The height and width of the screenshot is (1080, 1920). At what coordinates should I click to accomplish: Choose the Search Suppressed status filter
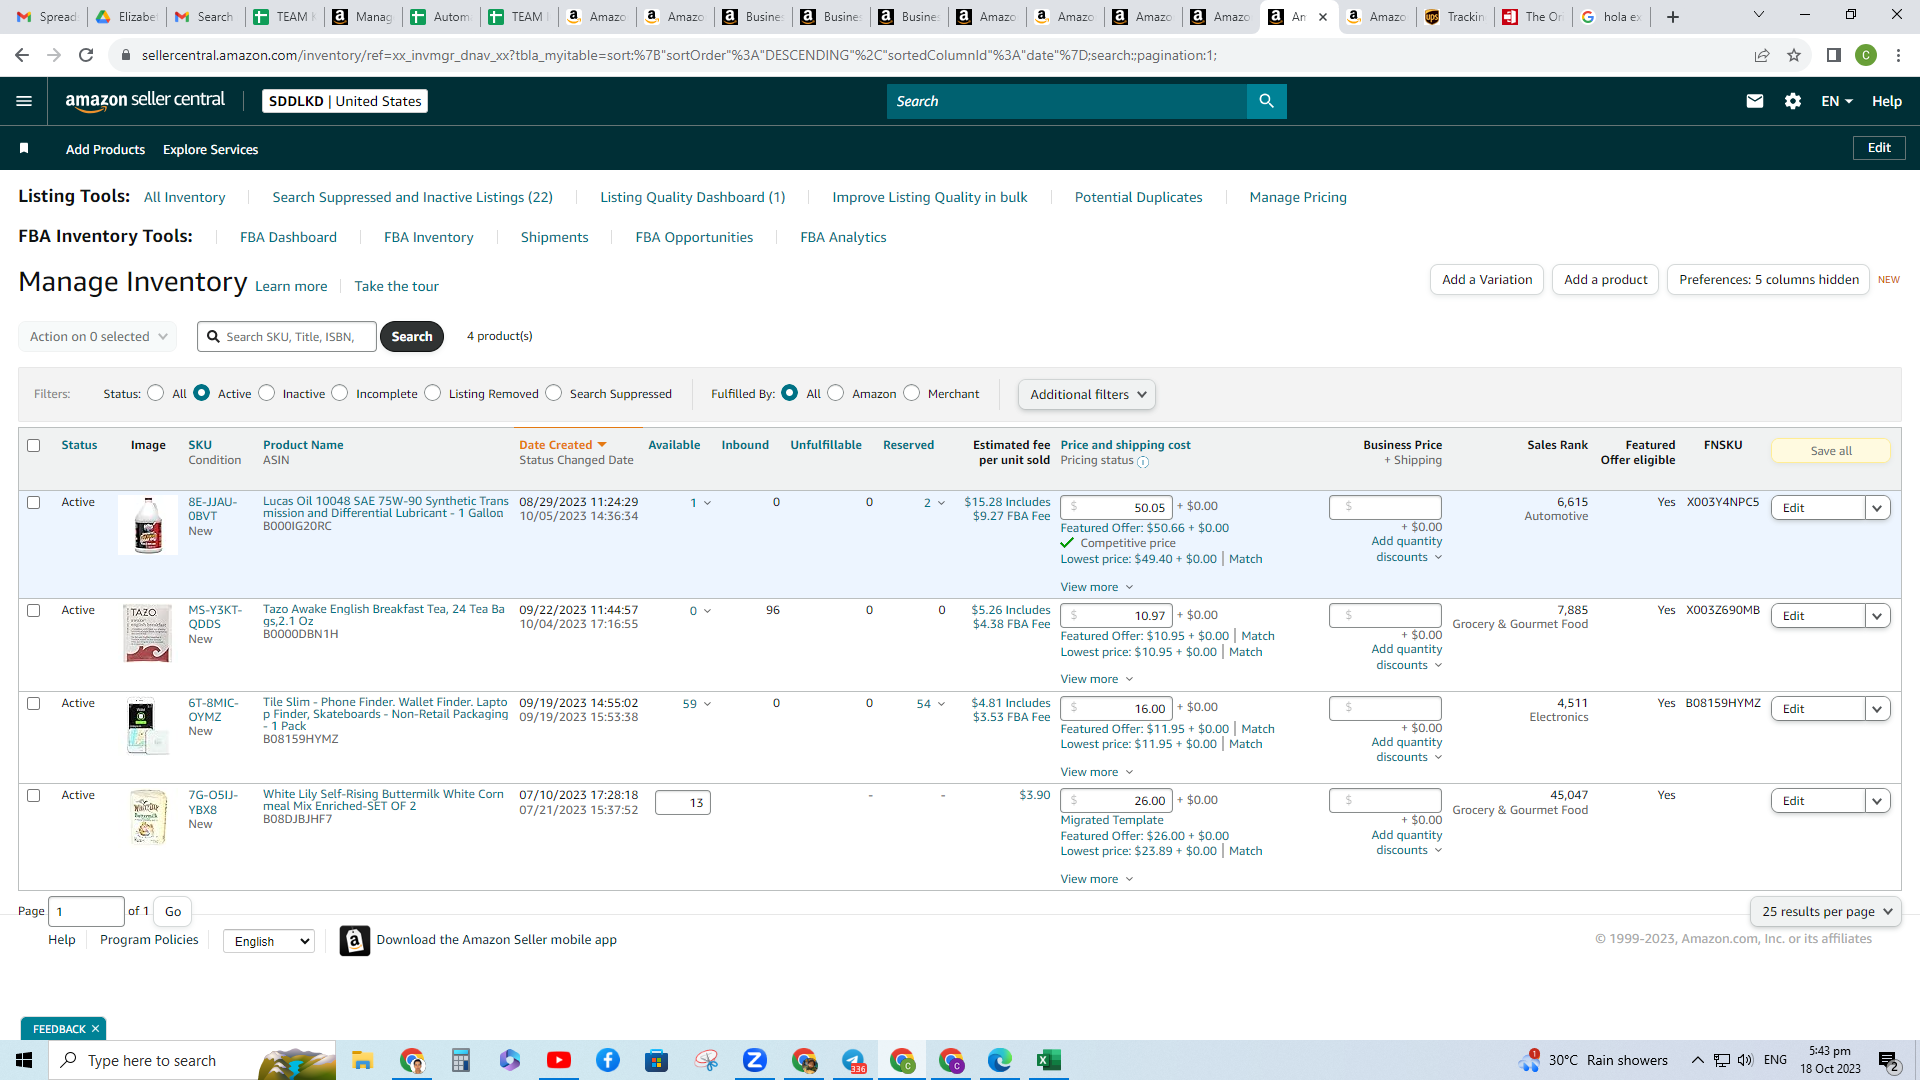point(554,393)
